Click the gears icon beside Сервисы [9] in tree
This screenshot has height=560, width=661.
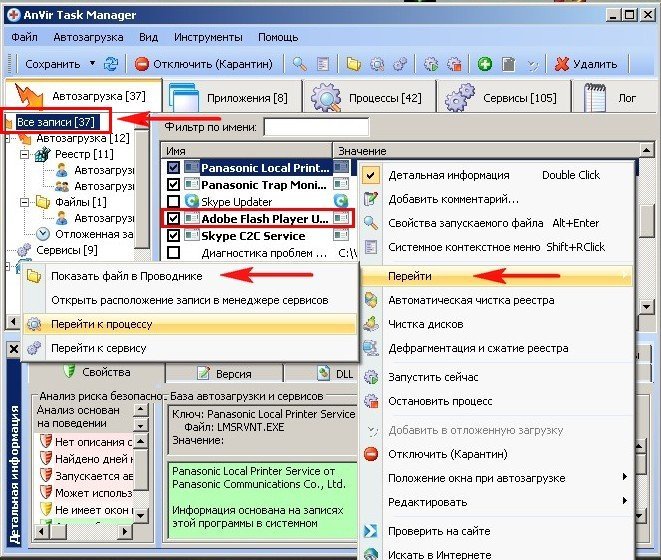click(x=24, y=250)
